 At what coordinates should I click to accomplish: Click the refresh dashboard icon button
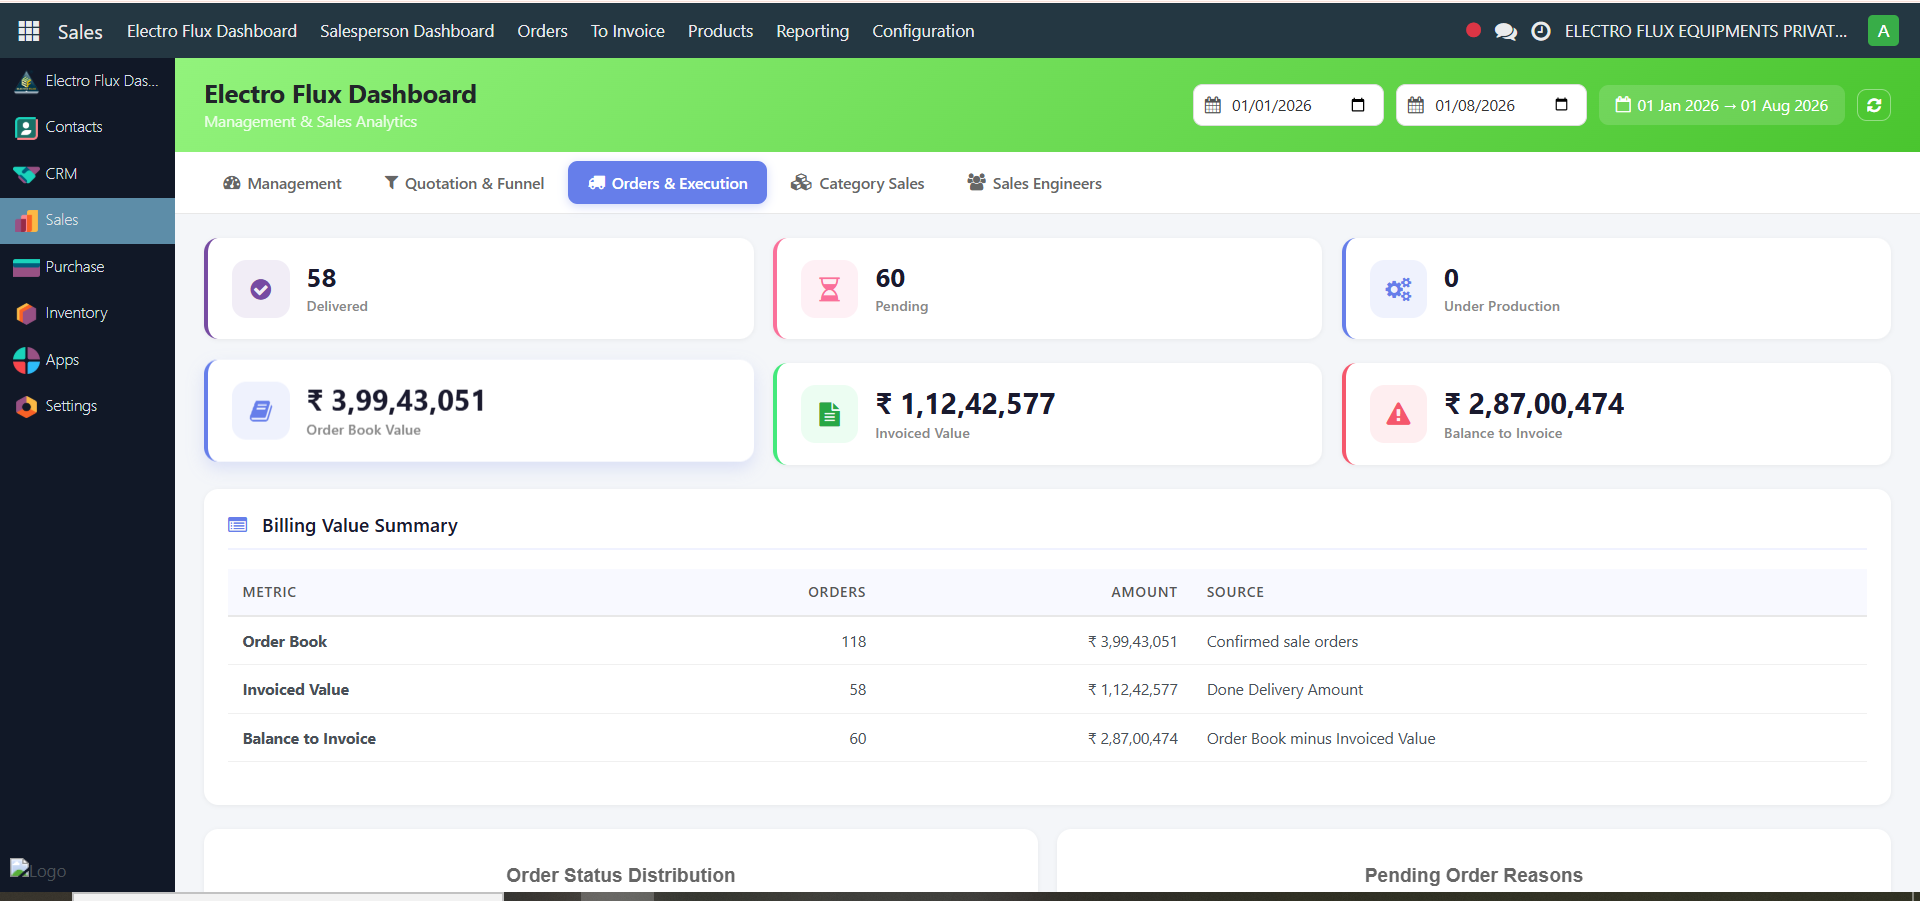(x=1874, y=105)
